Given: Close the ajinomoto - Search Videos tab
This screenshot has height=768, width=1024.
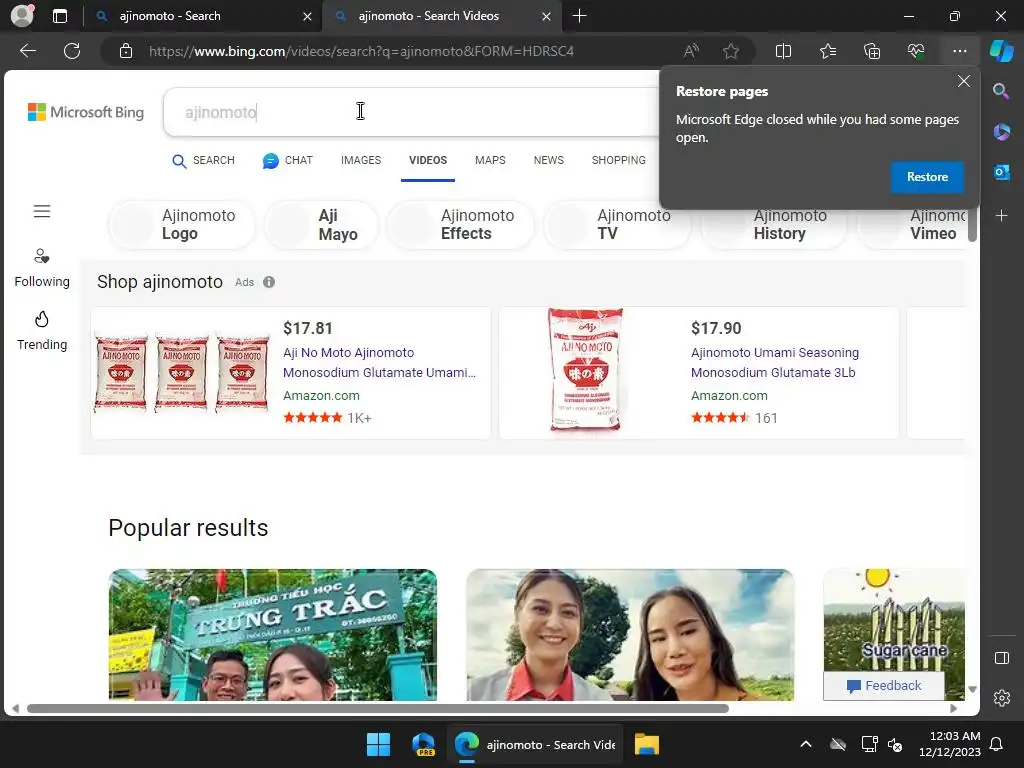Looking at the screenshot, I should 547,16.
